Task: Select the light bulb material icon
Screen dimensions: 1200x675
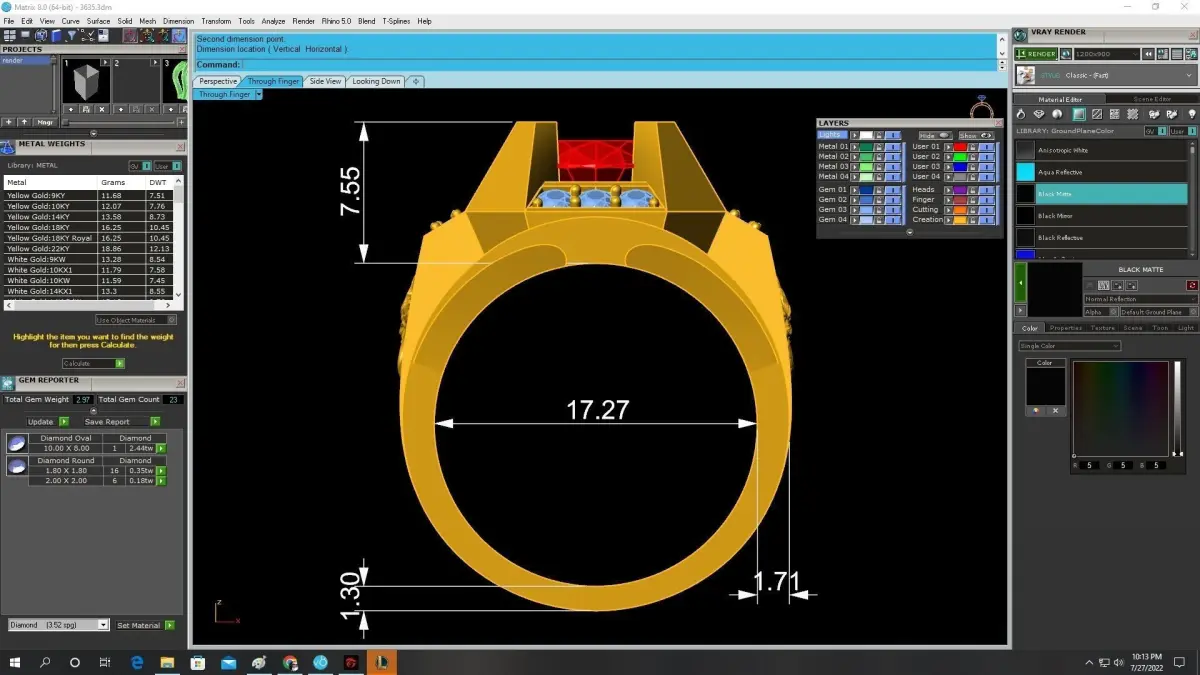Action: coord(1192,114)
